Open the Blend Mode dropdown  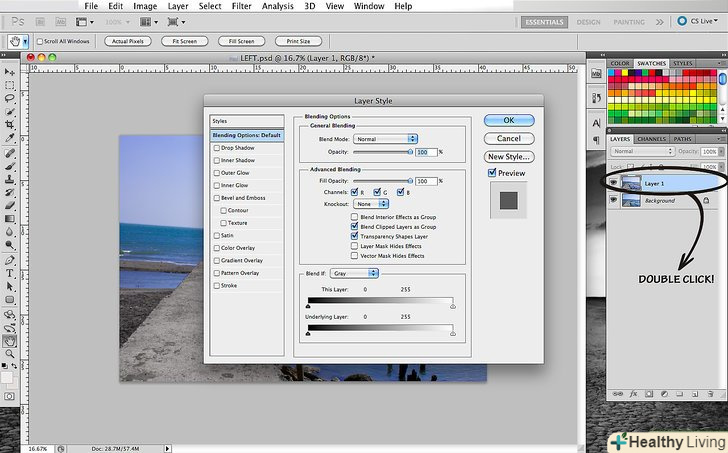click(385, 138)
